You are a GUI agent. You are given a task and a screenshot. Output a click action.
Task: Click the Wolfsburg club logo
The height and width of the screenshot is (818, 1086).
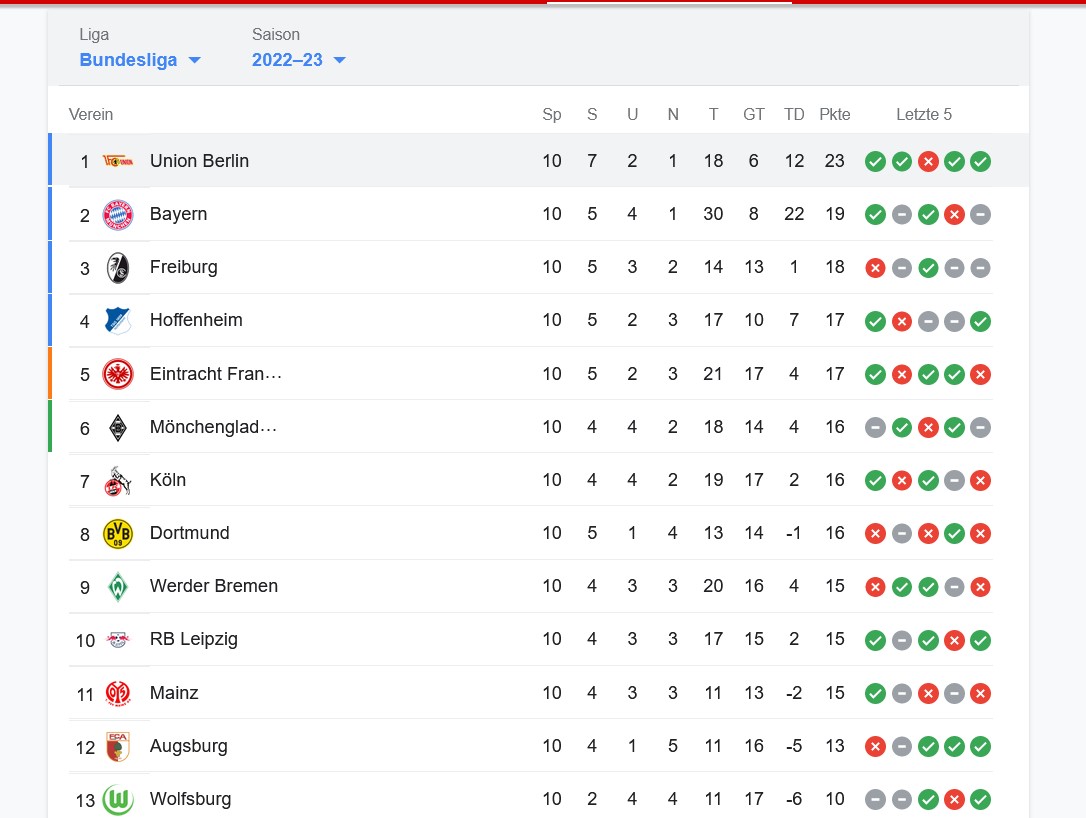(118, 799)
